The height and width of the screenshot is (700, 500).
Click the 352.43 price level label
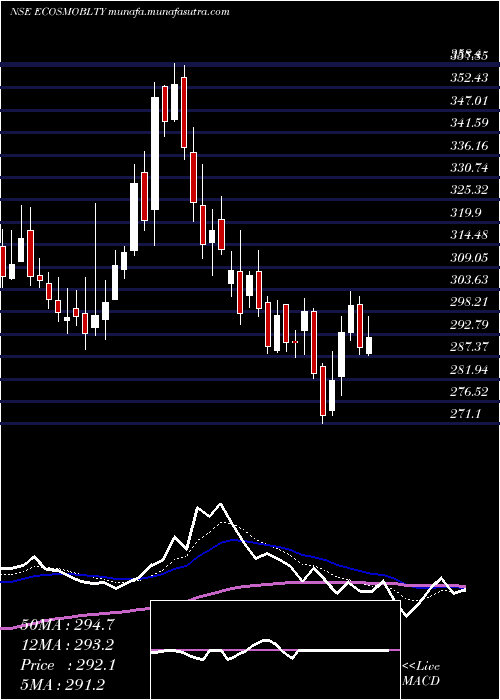point(468,78)
